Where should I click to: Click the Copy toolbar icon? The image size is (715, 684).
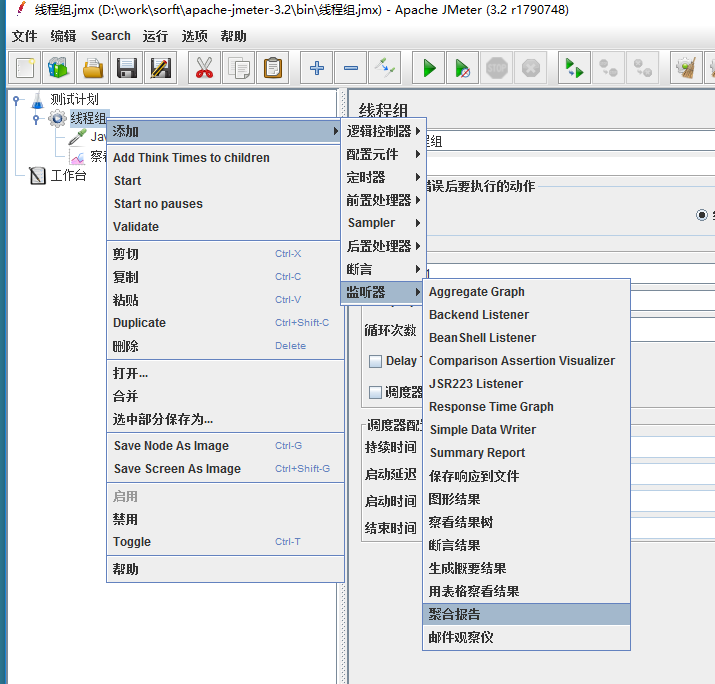coord(238,68)
